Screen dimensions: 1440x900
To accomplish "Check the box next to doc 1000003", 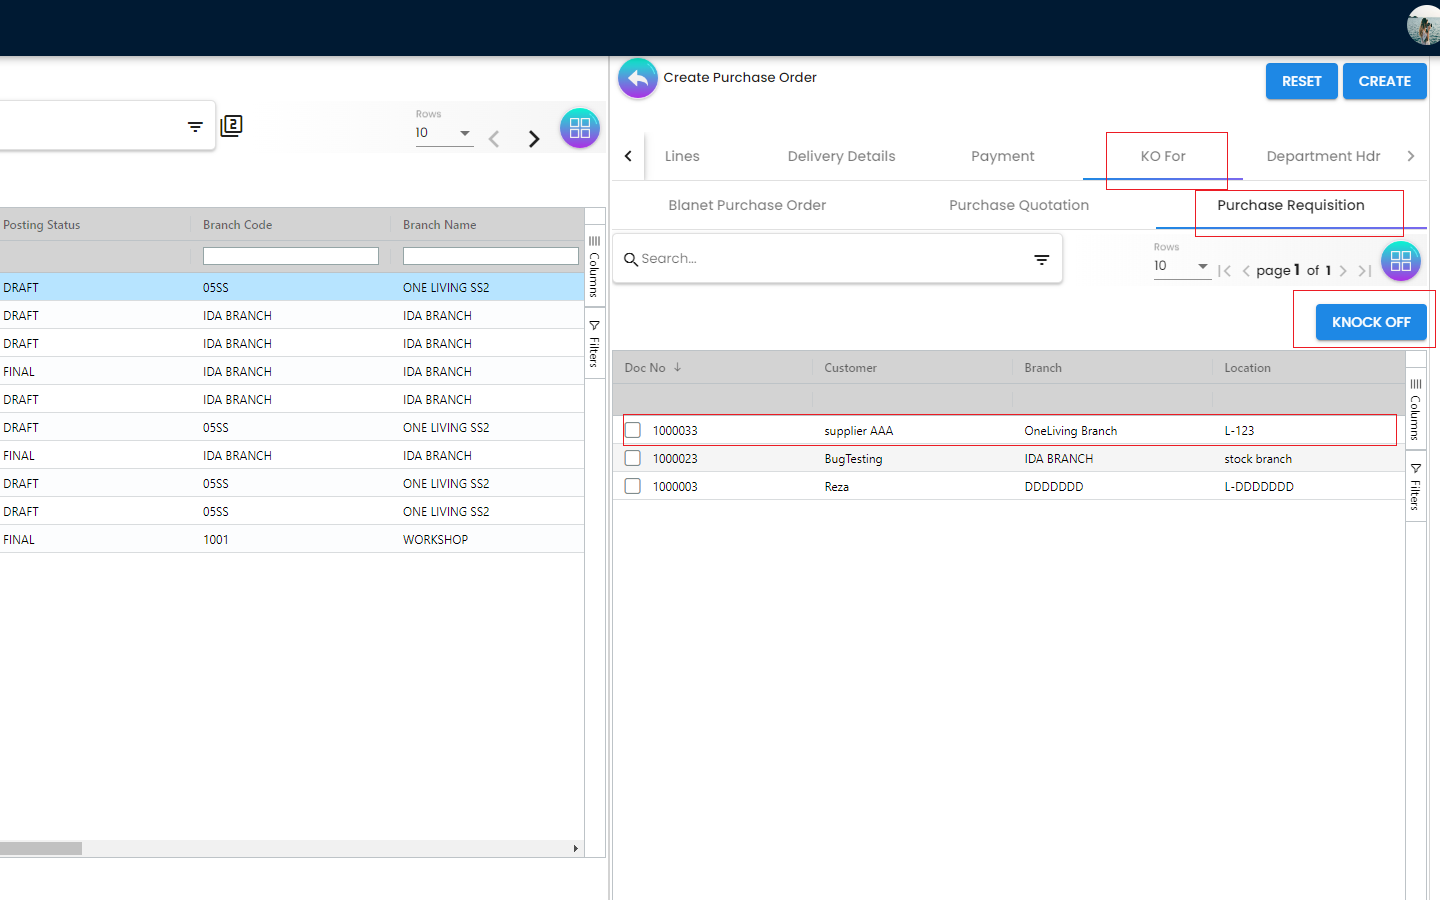I will [633, 487].
